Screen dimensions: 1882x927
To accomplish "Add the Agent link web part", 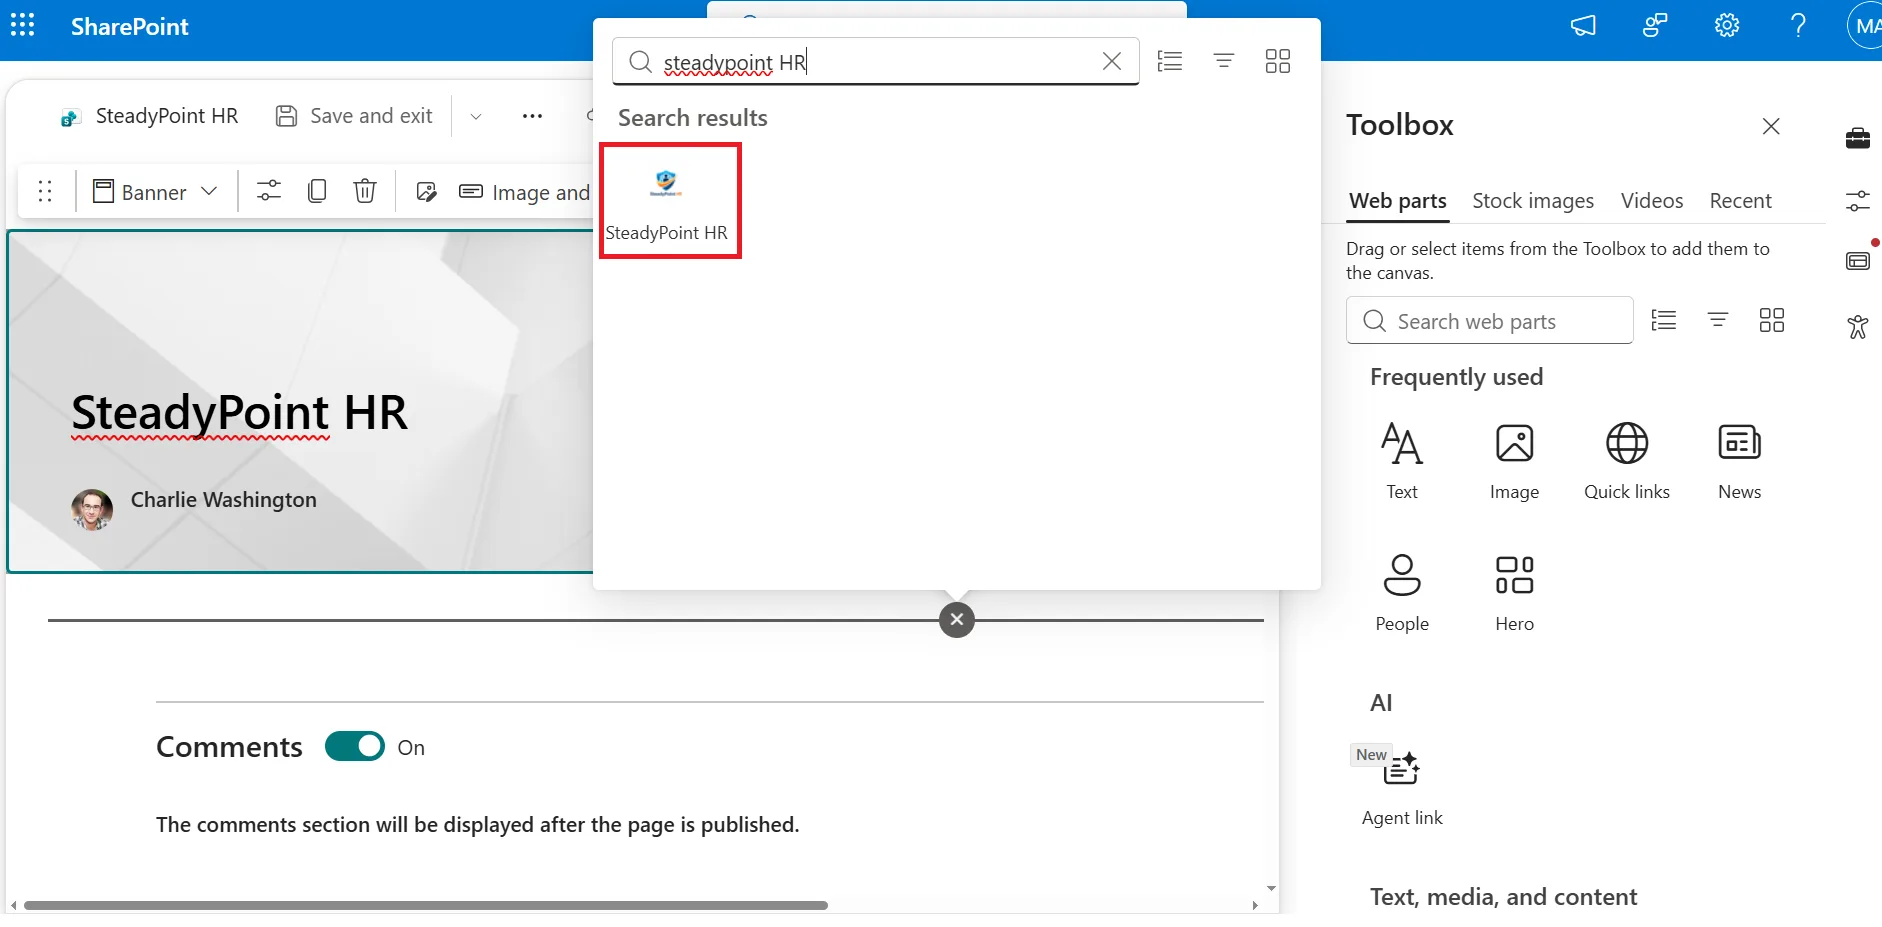I will 1402,788.
